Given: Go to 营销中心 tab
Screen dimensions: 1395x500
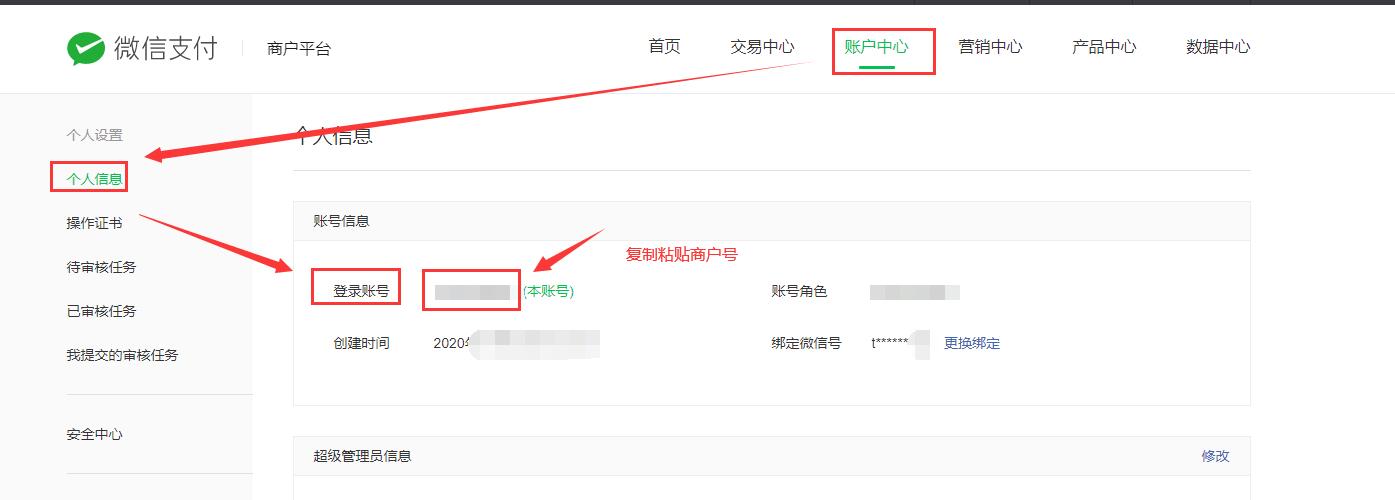Looking at the screenshot, I should click(x=990, y=47).
